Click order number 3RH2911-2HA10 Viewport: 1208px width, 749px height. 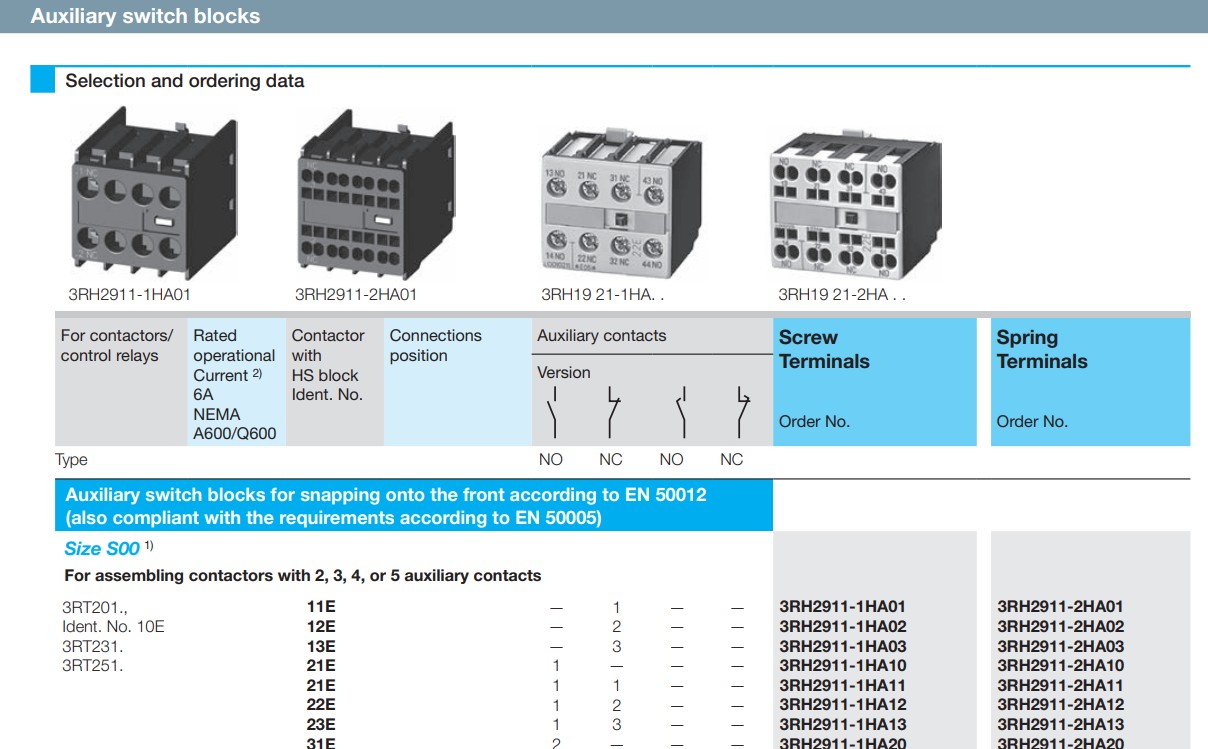(1060, 666)
